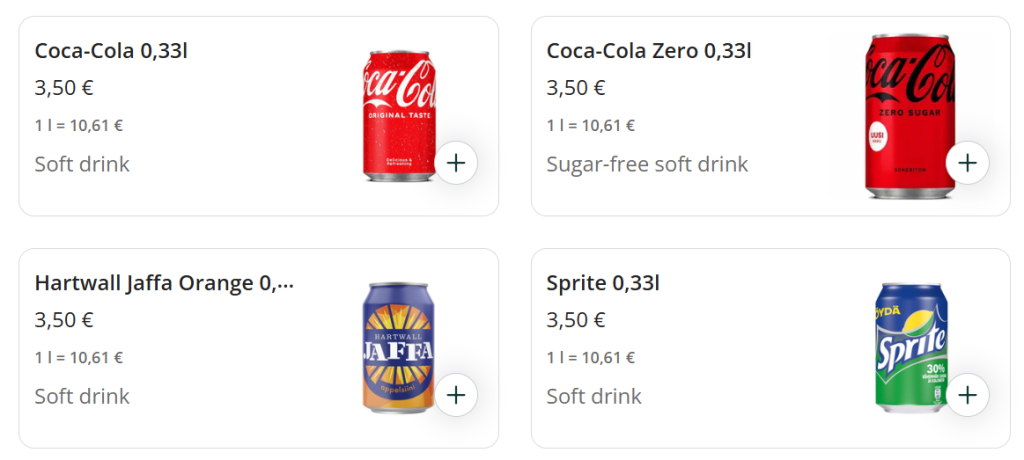Click the 3,50 € price under Sprite
The image size is (1024, 460).
point(576,320)
